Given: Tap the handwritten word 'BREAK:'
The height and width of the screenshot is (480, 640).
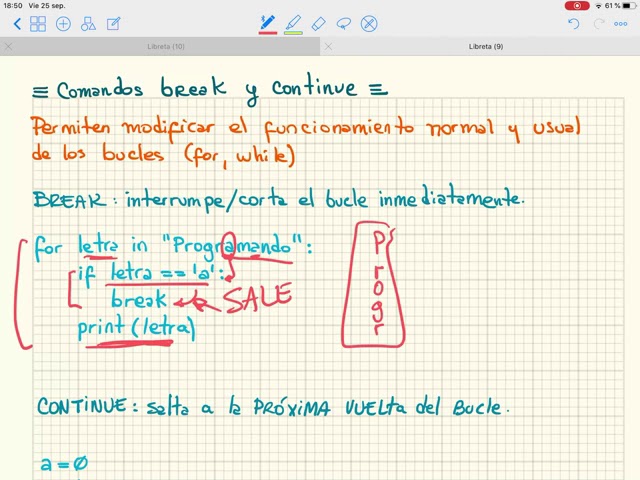Looking at the screenshot, I should (x=75, y=200).
